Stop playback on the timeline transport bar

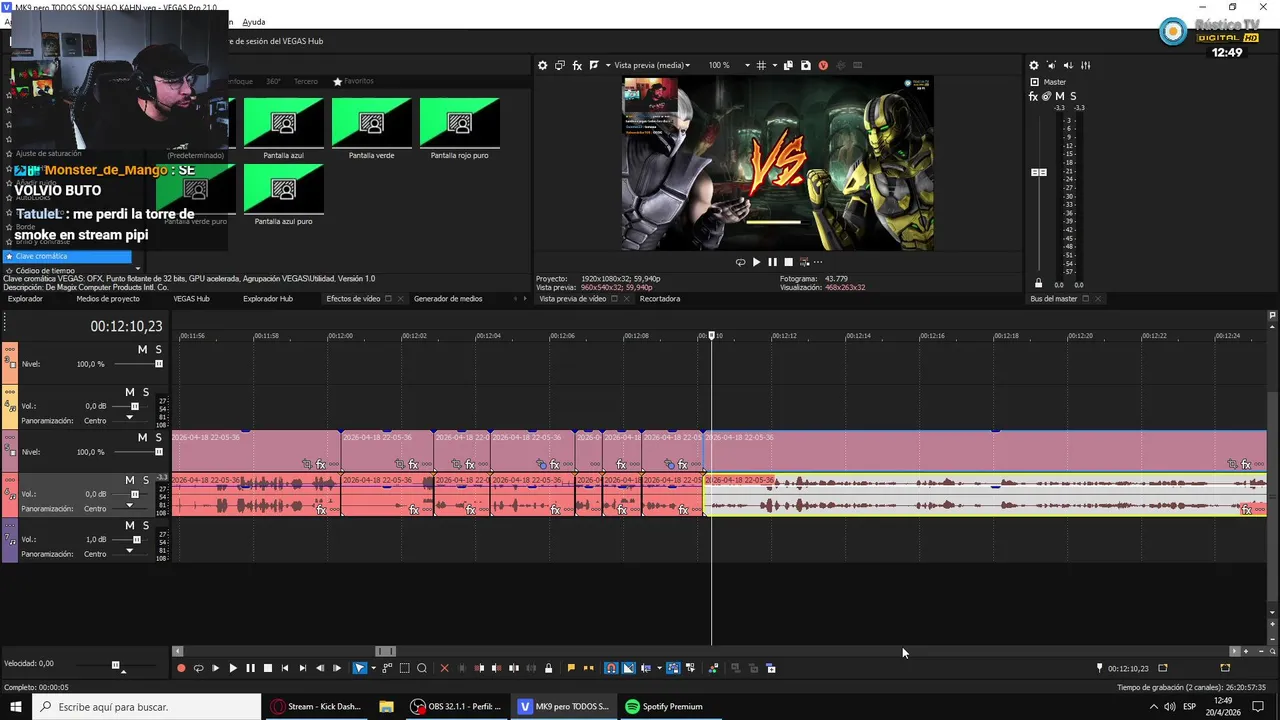coord(268,668)
